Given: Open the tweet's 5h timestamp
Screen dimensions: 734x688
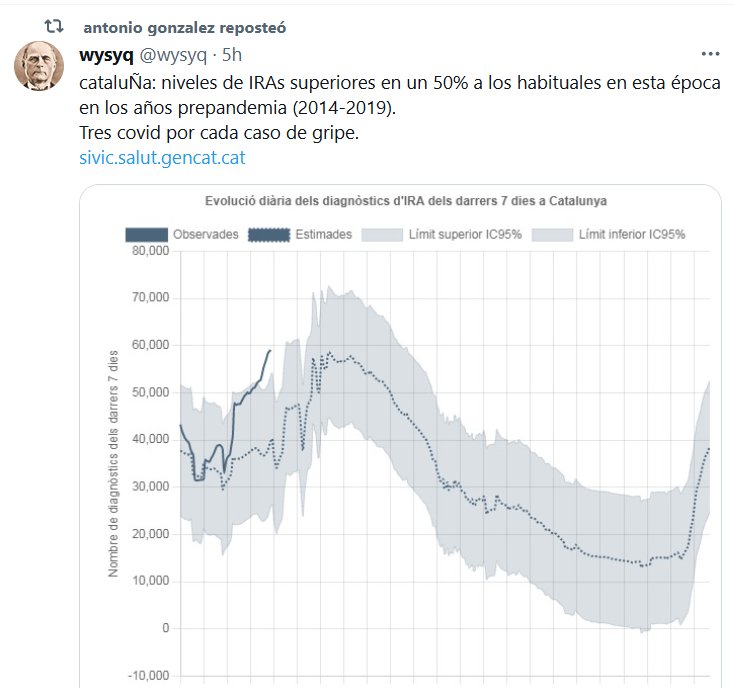Looking at the screenshot, I should [232, 55].
